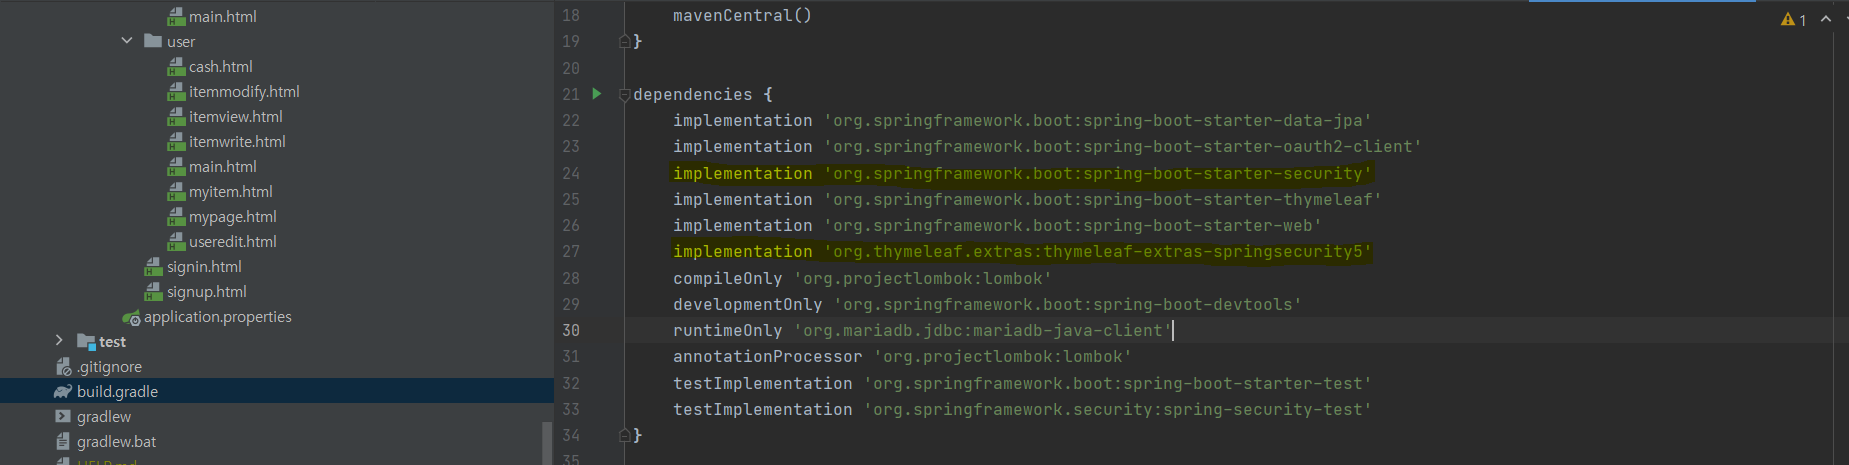Click the spring-boot-starter-thymeleaf dependency

click(1027, 199)
